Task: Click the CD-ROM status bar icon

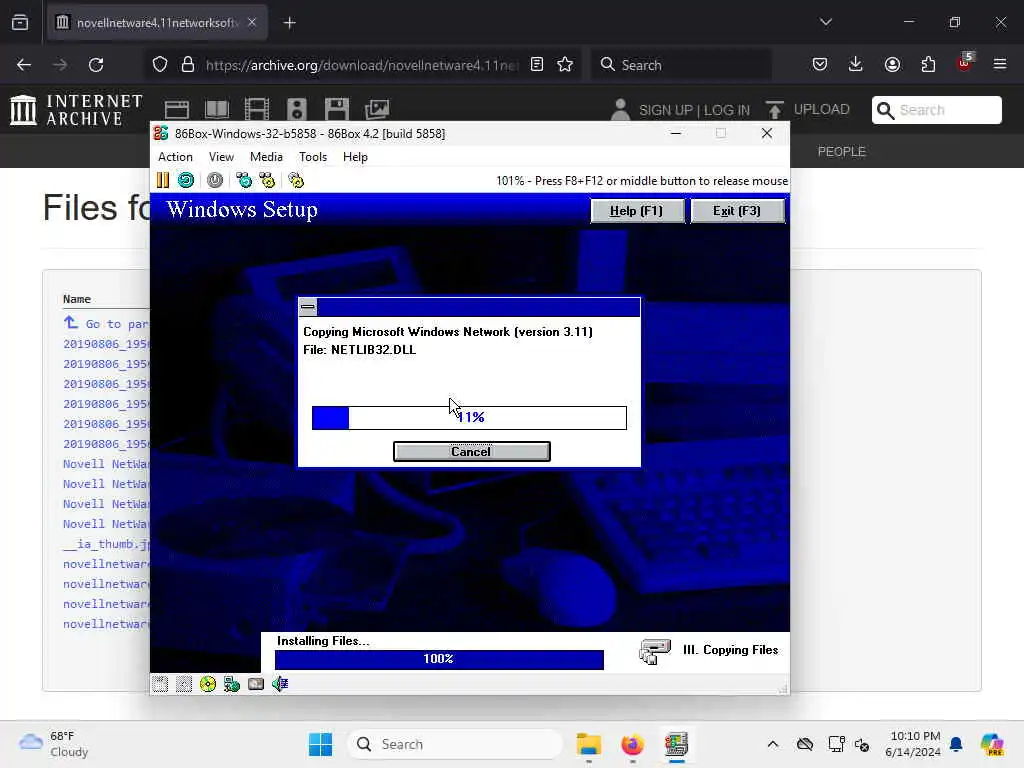Action: [x=208, y=684]
